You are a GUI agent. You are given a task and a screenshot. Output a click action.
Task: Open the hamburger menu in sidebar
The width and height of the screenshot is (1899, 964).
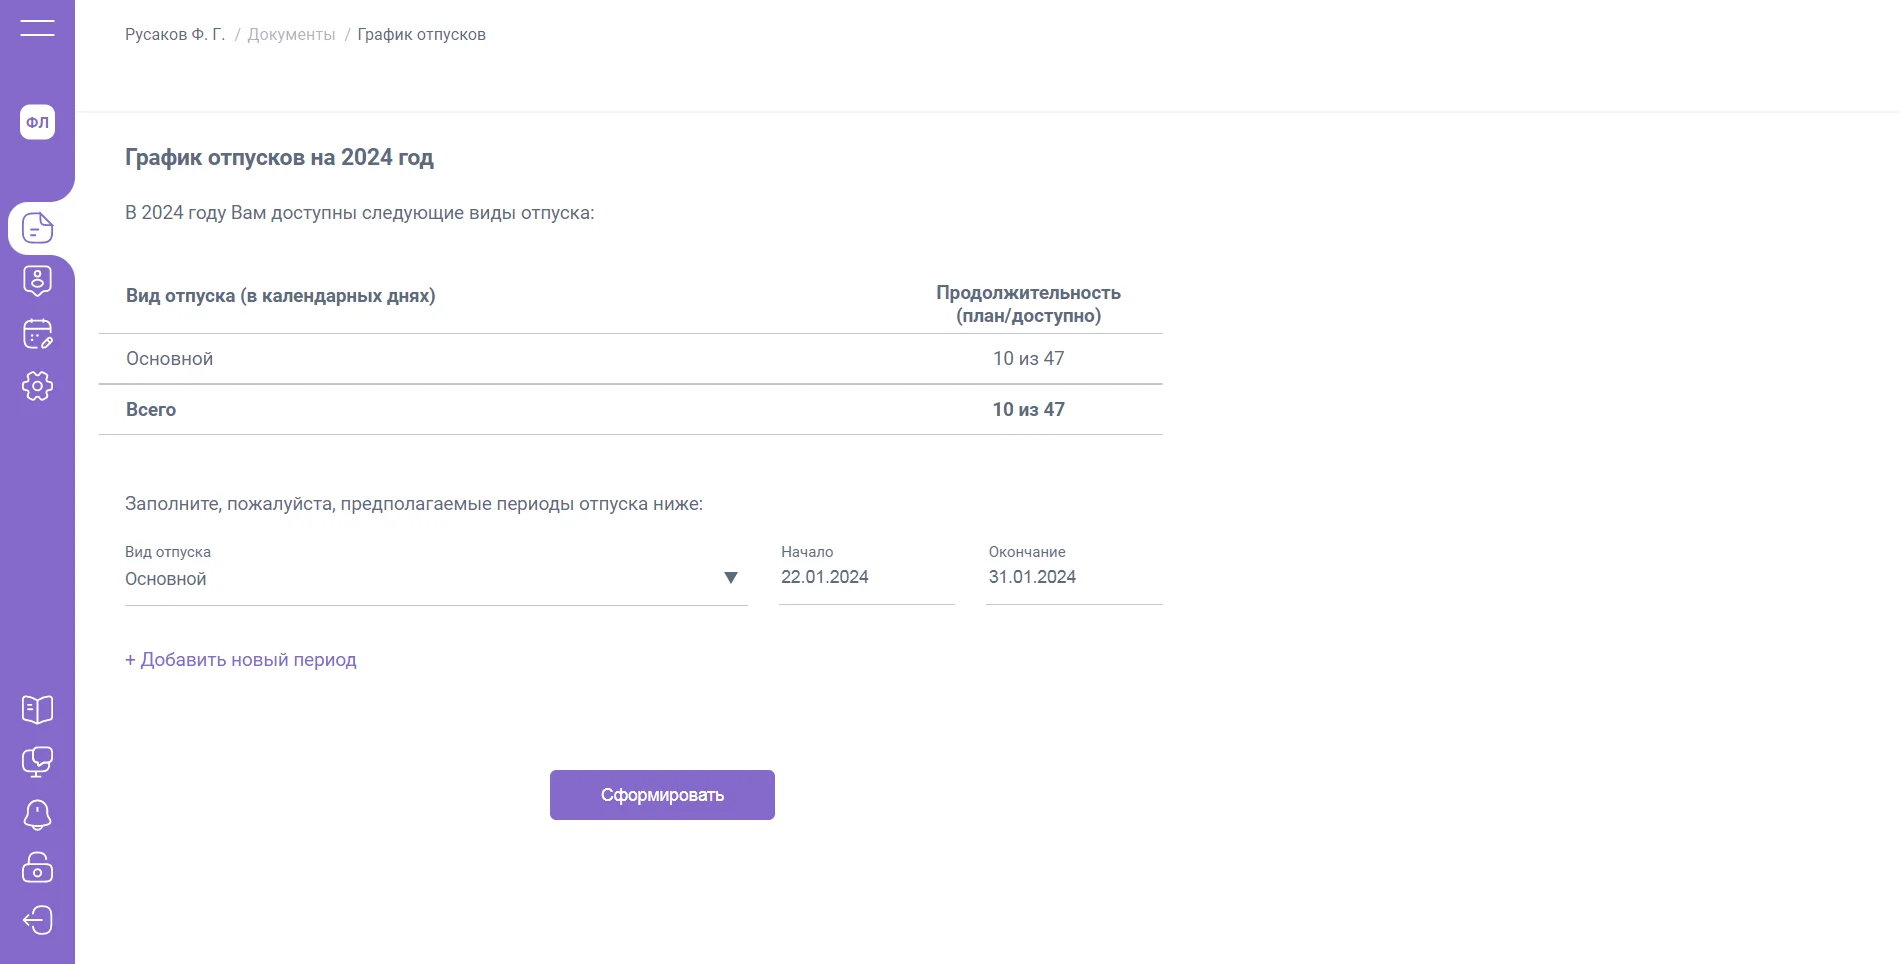click(x=37, y=27)
